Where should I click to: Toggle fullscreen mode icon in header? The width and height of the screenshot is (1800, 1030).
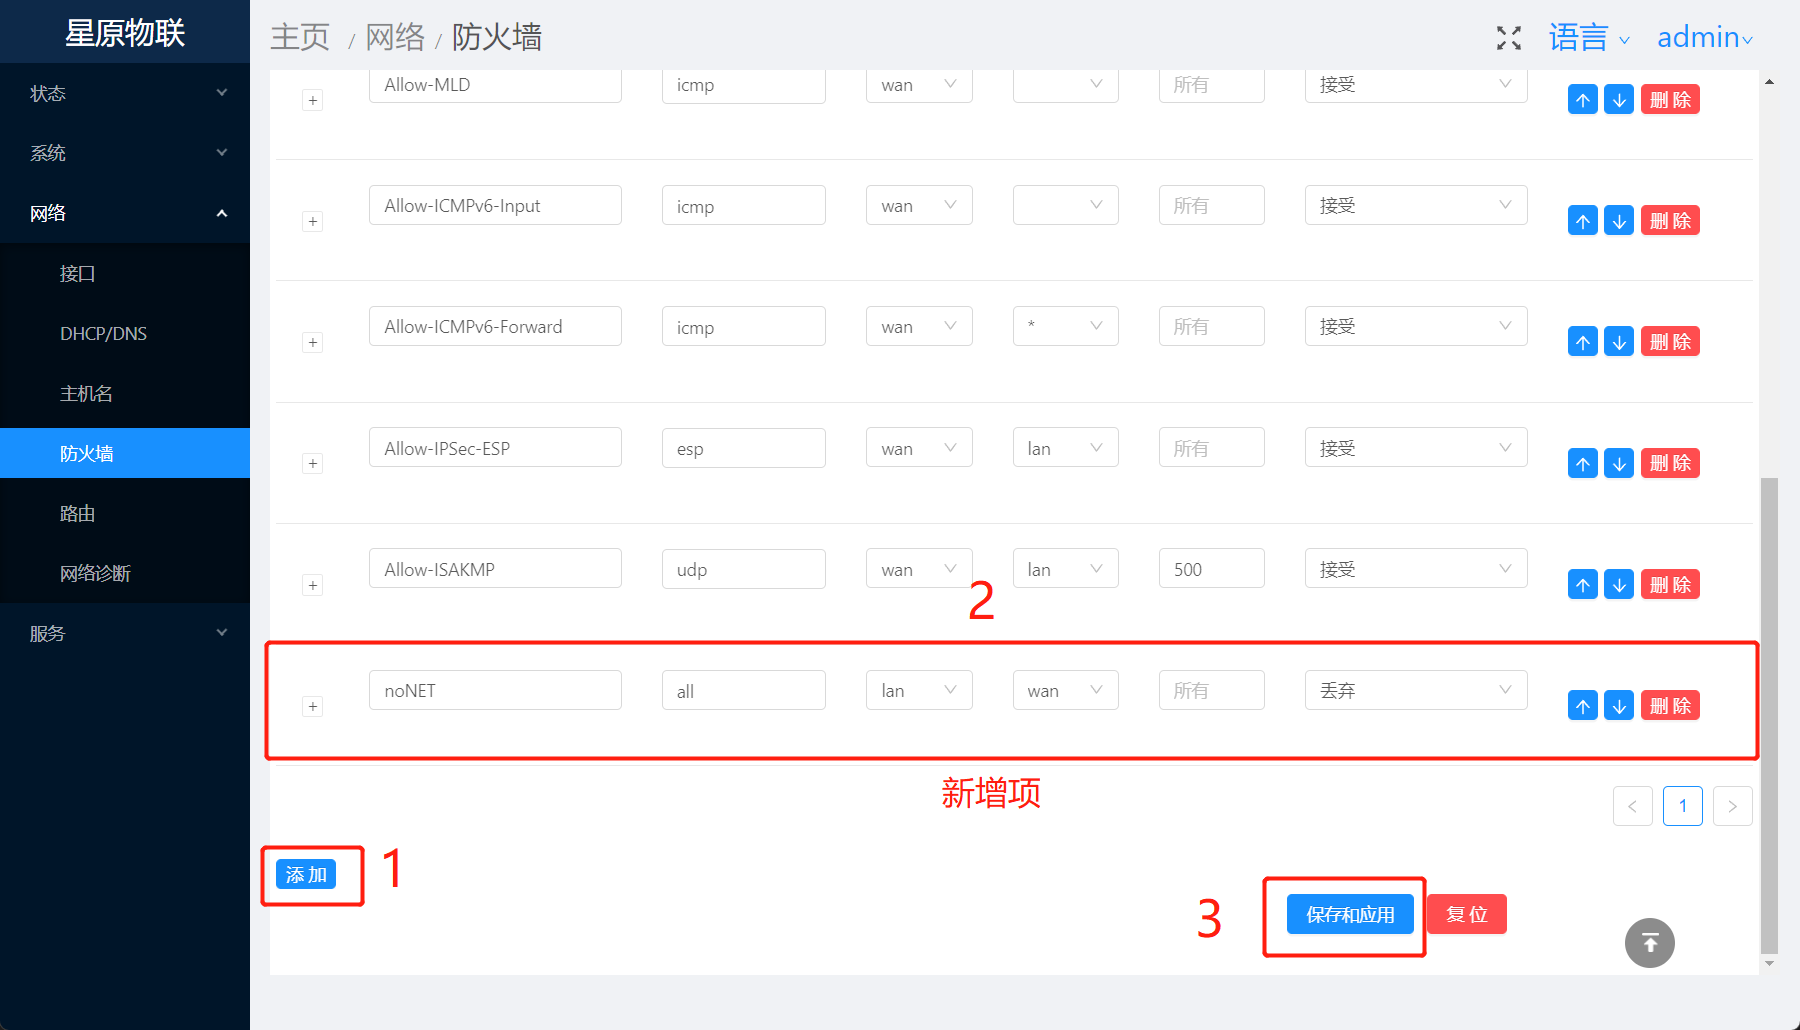click(x=1509, y=38)
